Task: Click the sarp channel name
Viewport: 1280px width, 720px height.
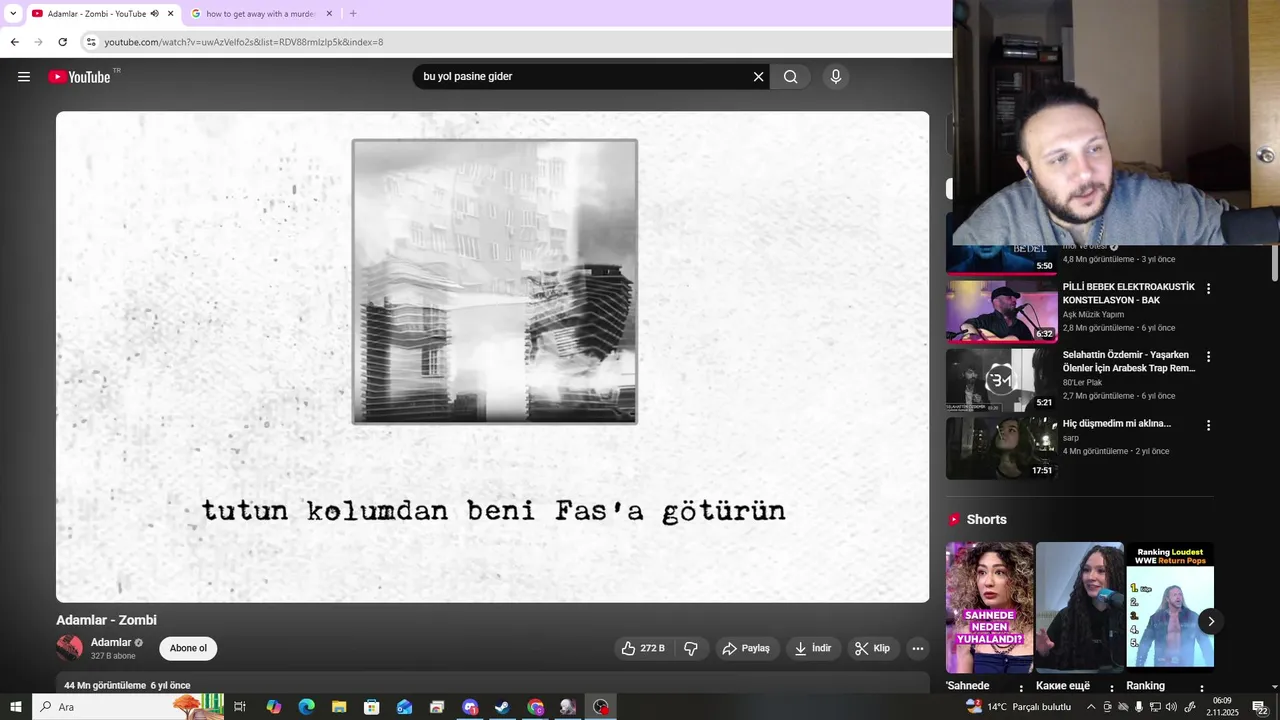Action: point(1071,438)
